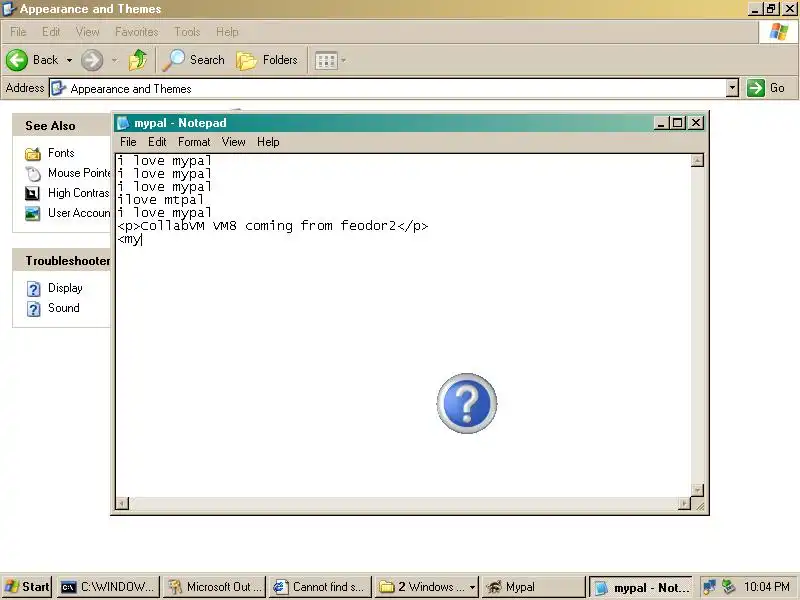
Task: Maximize the Notepad window
Action: (678, 123)
